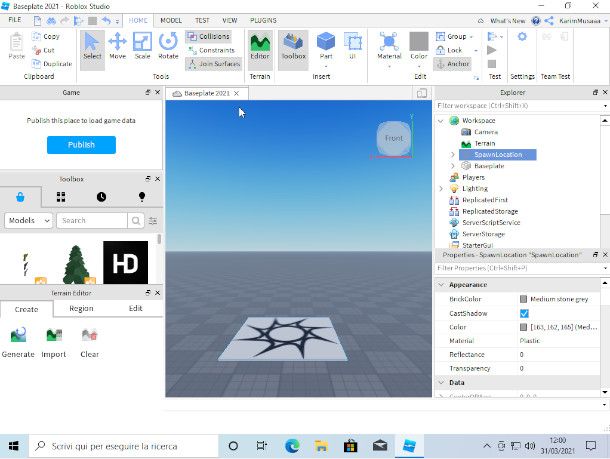610x459 pixels.
Task: Open the Region tab in Terrain Editor
Action: (81, 308)
